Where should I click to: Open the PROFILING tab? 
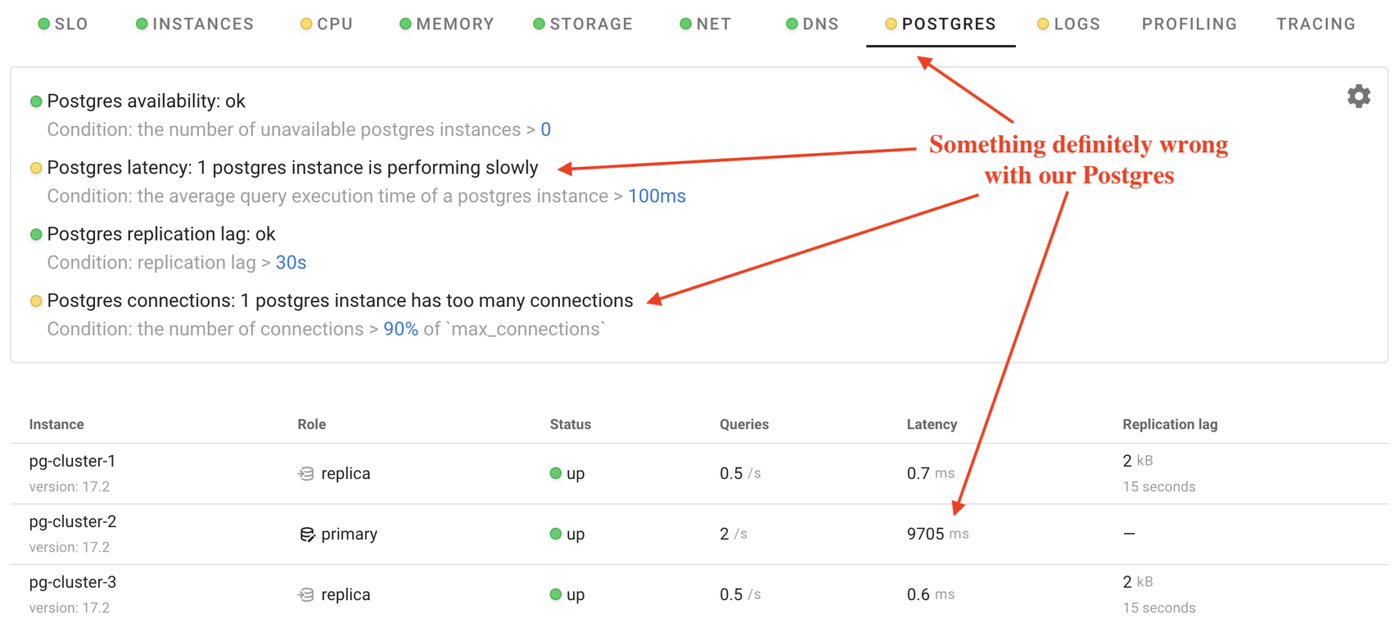(x=1189, y=23)
